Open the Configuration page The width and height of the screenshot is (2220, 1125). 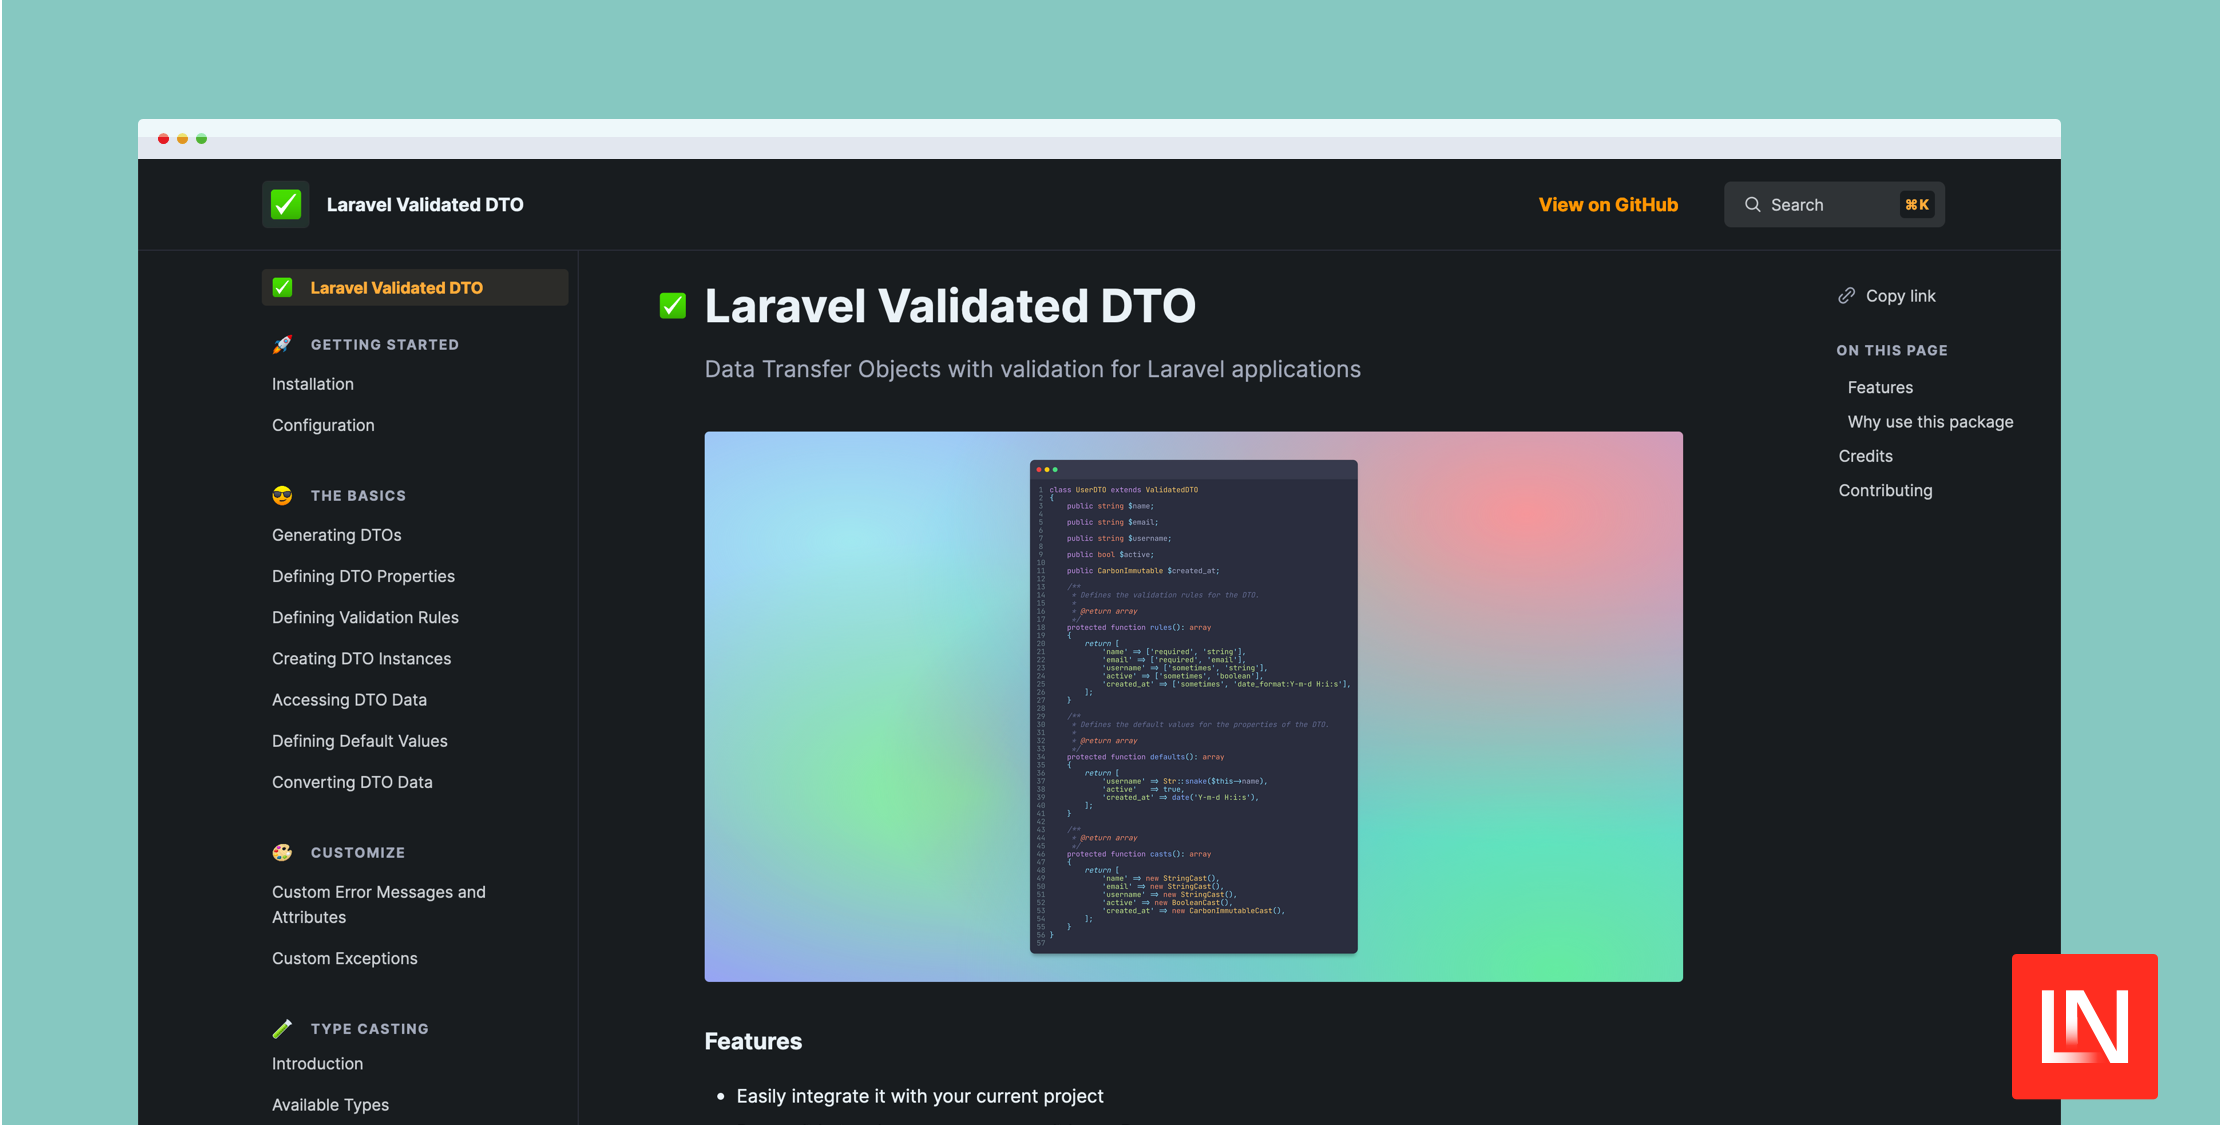(x=323, y=425)
